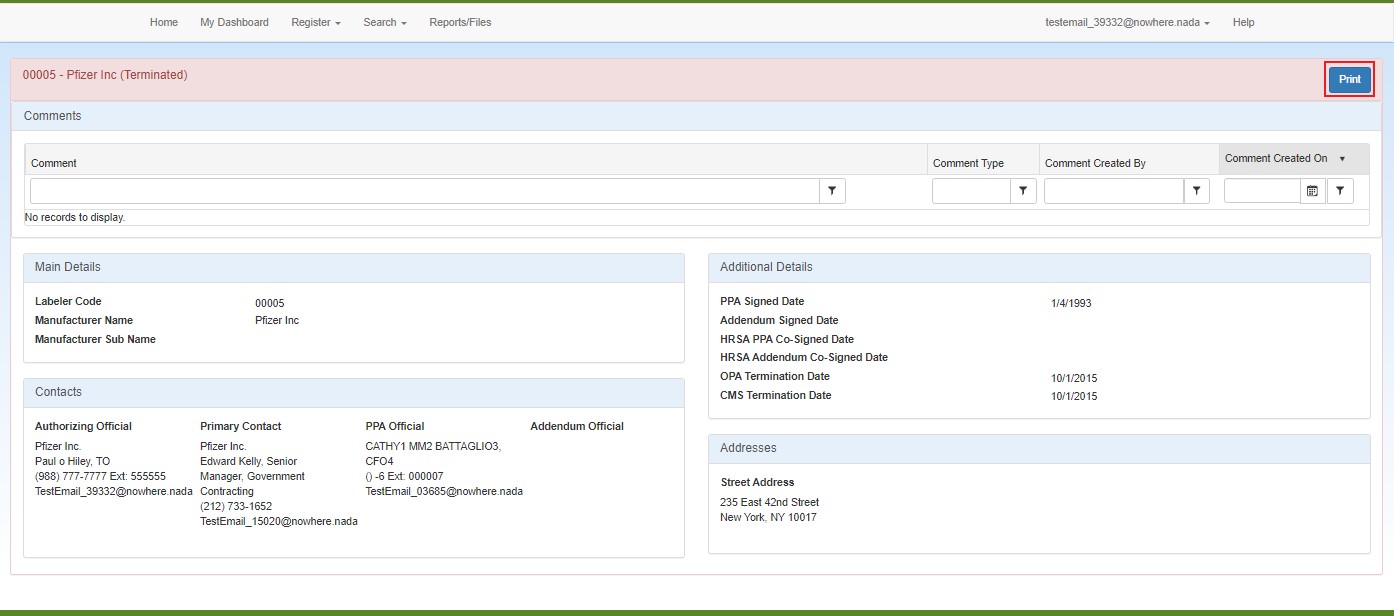Click filter icon for Comment Type column
Image resolution: width=1394 pixels, height=616 pixels.
1023,191
